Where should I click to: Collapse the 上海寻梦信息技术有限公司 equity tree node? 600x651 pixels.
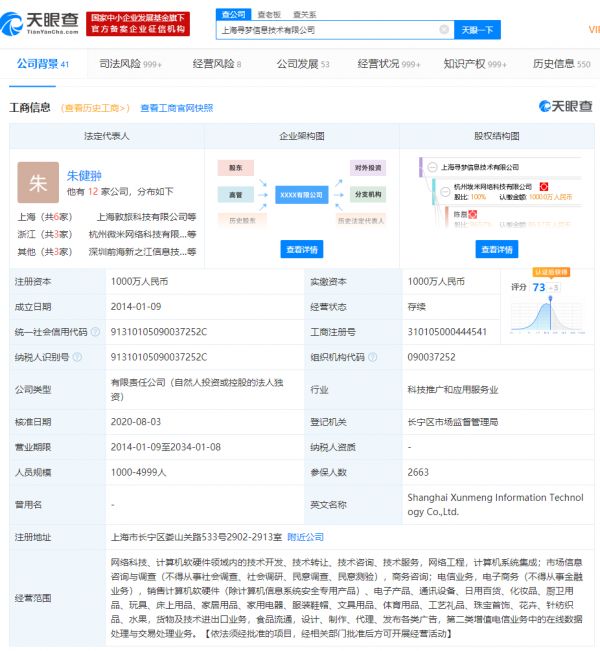coord(431,168)
